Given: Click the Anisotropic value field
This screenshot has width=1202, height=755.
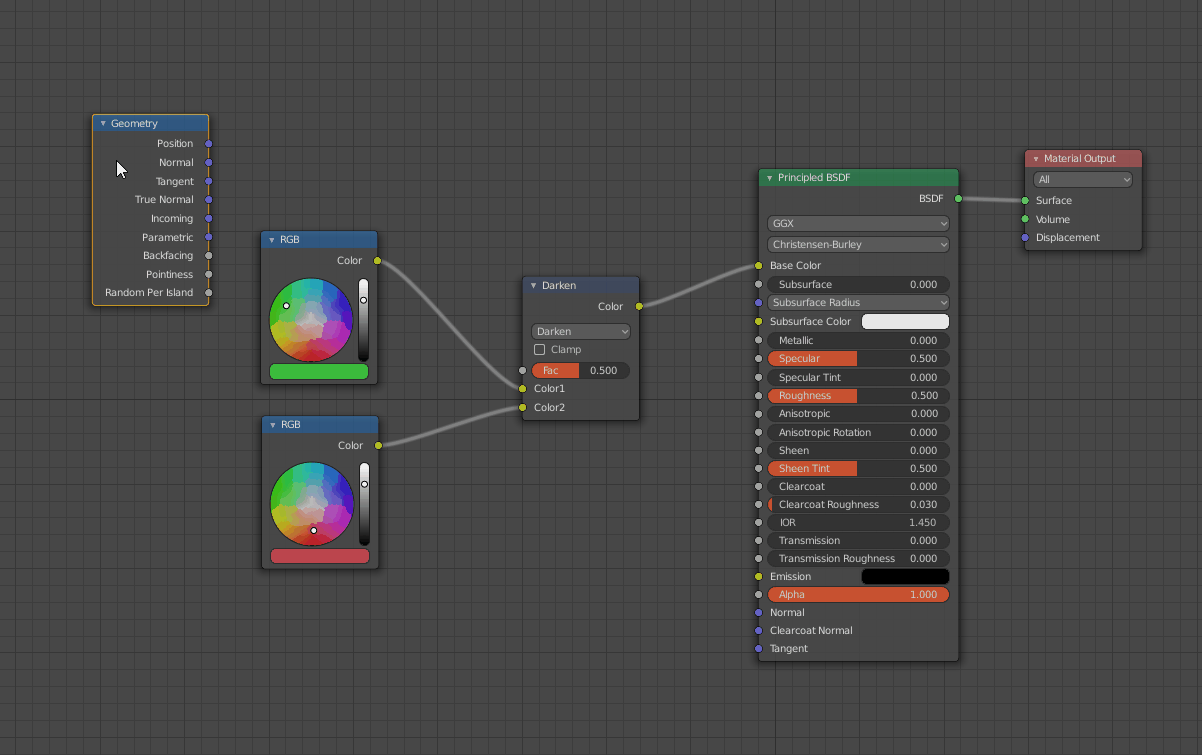Looking at the screenshot, I should 858,414.
